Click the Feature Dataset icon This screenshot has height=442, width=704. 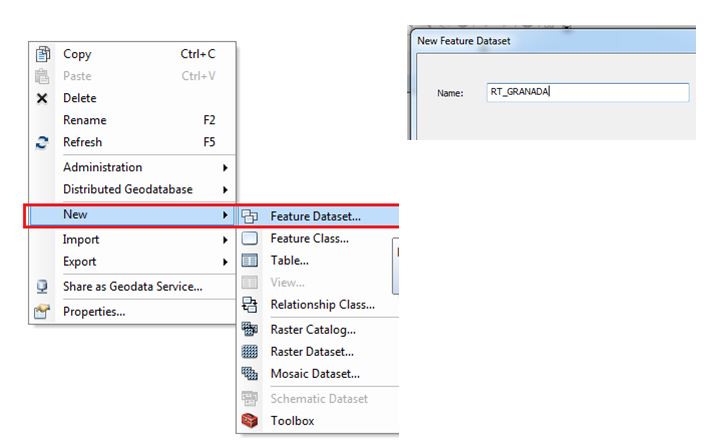[251, 215]
